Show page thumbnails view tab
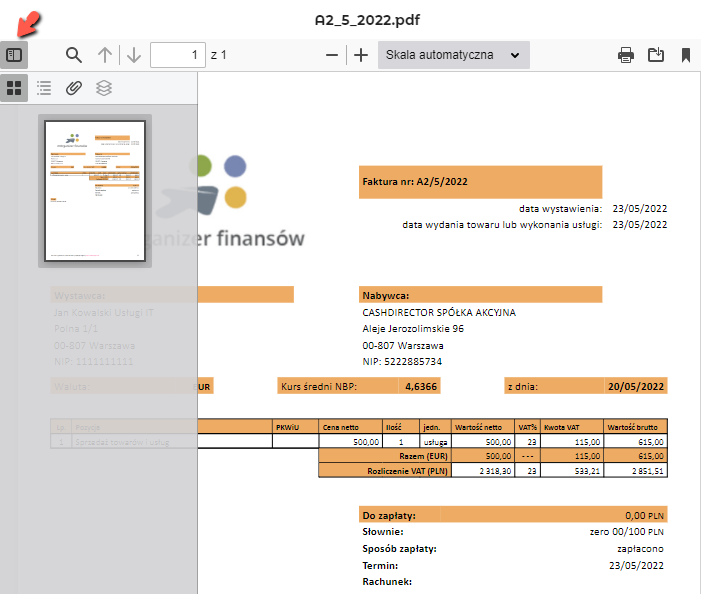The image size is (701, 594). (x=14, y=88)
